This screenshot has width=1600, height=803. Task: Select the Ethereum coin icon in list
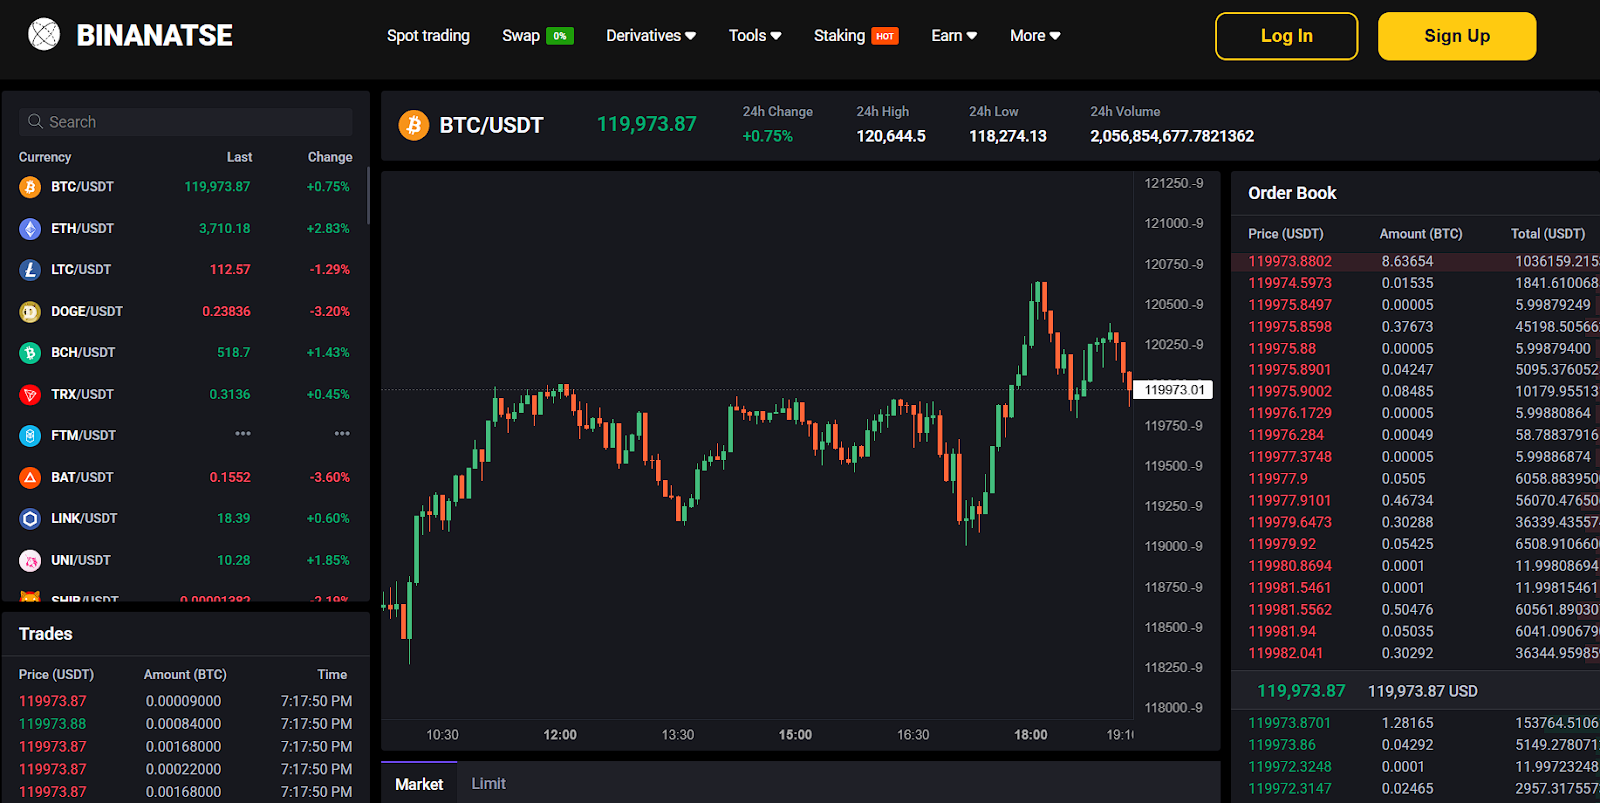click(x=30, y=229)
